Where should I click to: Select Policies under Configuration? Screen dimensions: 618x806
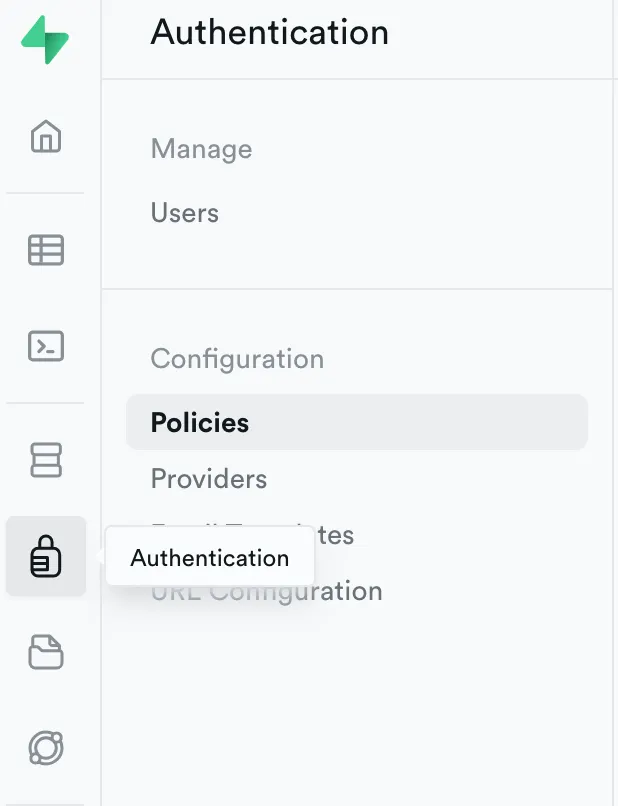click(200, 423)
